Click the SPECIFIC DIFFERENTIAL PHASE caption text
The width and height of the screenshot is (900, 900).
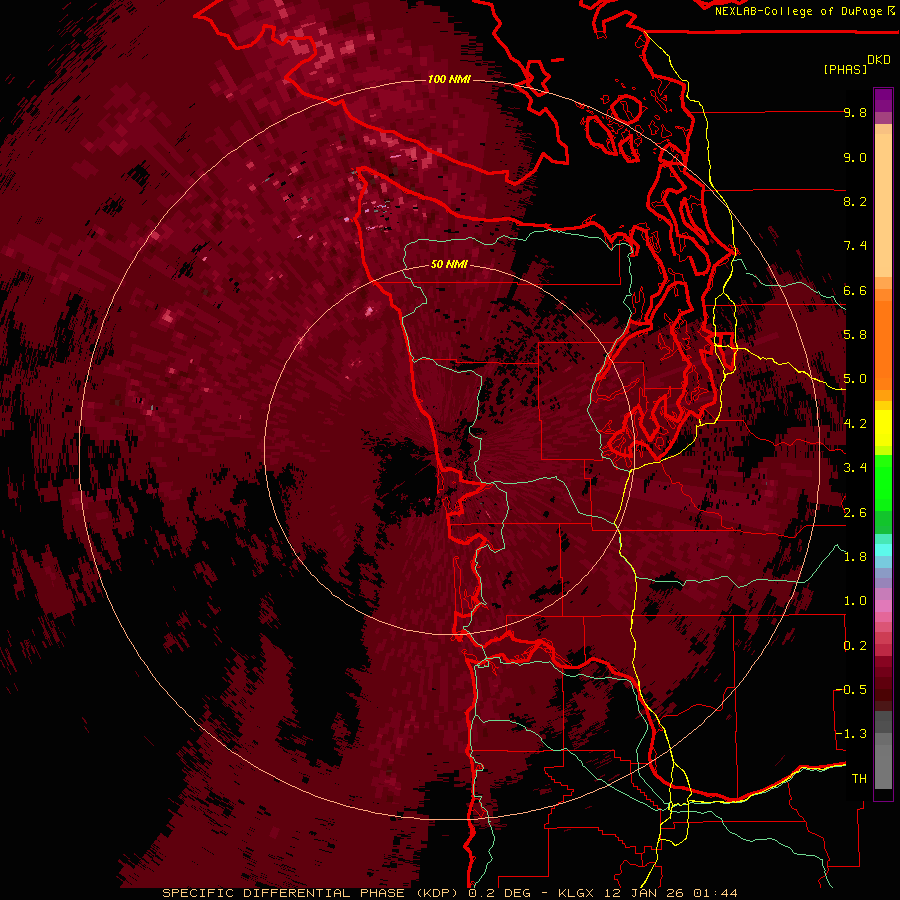pos(285,893)
